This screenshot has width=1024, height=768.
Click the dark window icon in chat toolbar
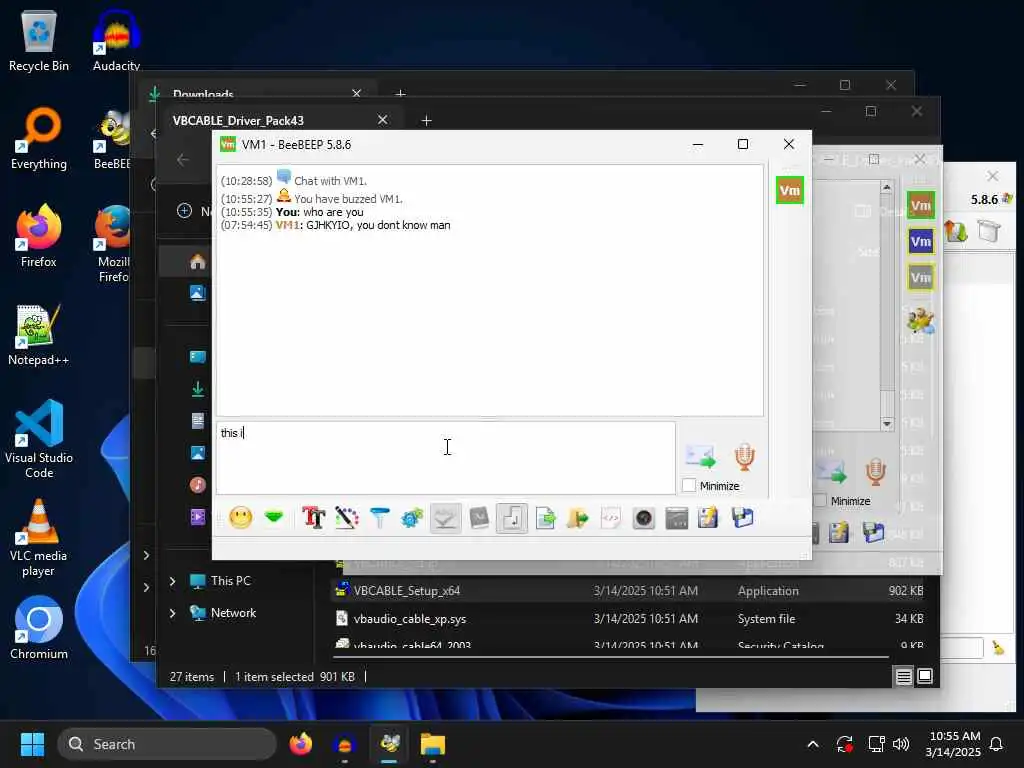pos(677,519)
